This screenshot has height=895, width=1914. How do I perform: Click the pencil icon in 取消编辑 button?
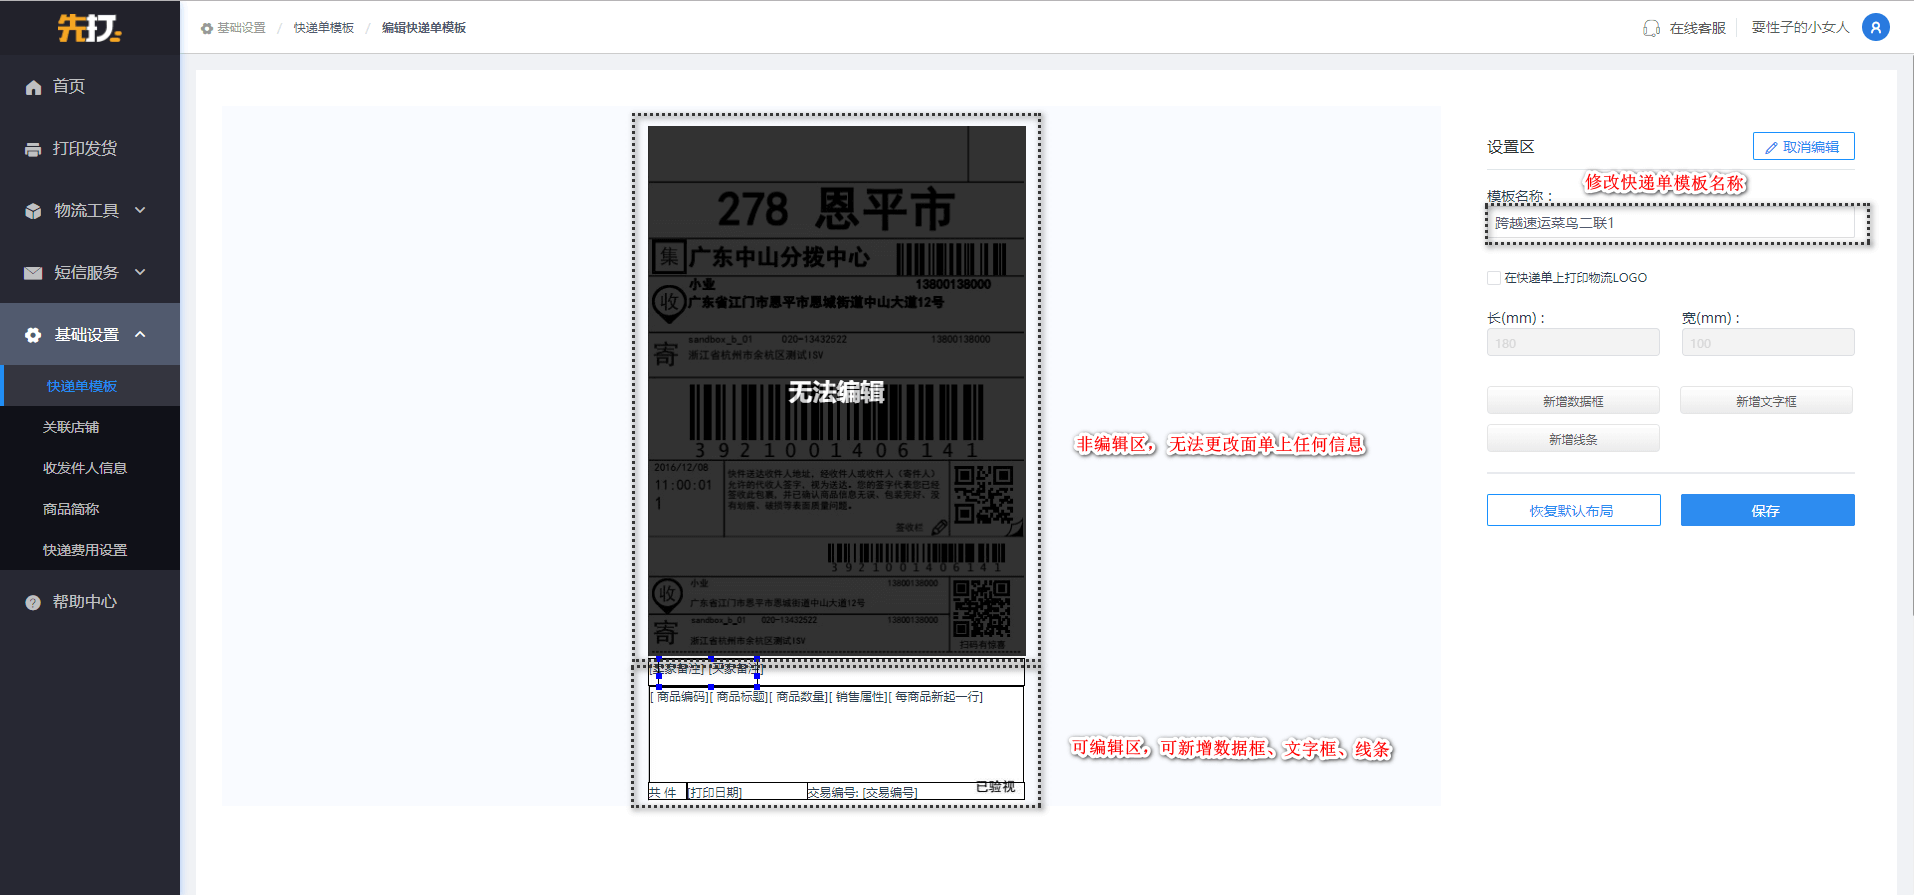click(1771, 147)
